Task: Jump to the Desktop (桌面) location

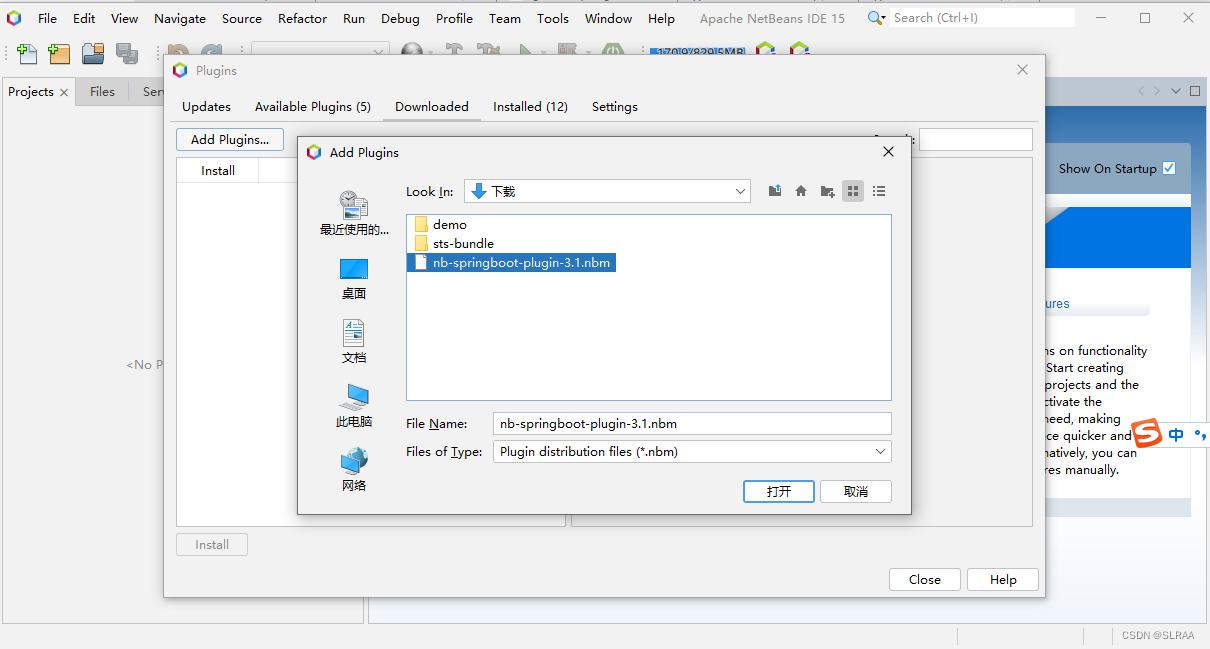Action: pos(354,278)
